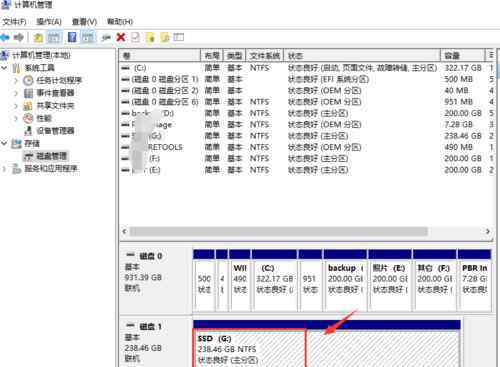The width and height of the screenshot is (500, 367).
Task: Expand the 服务和应用程序 node
Action: tap(4, 169)
